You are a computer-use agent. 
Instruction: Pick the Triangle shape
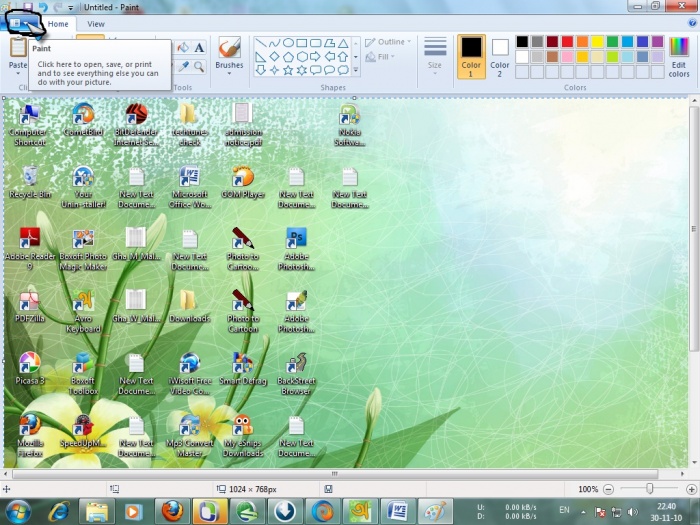click(x=343, y=43)
